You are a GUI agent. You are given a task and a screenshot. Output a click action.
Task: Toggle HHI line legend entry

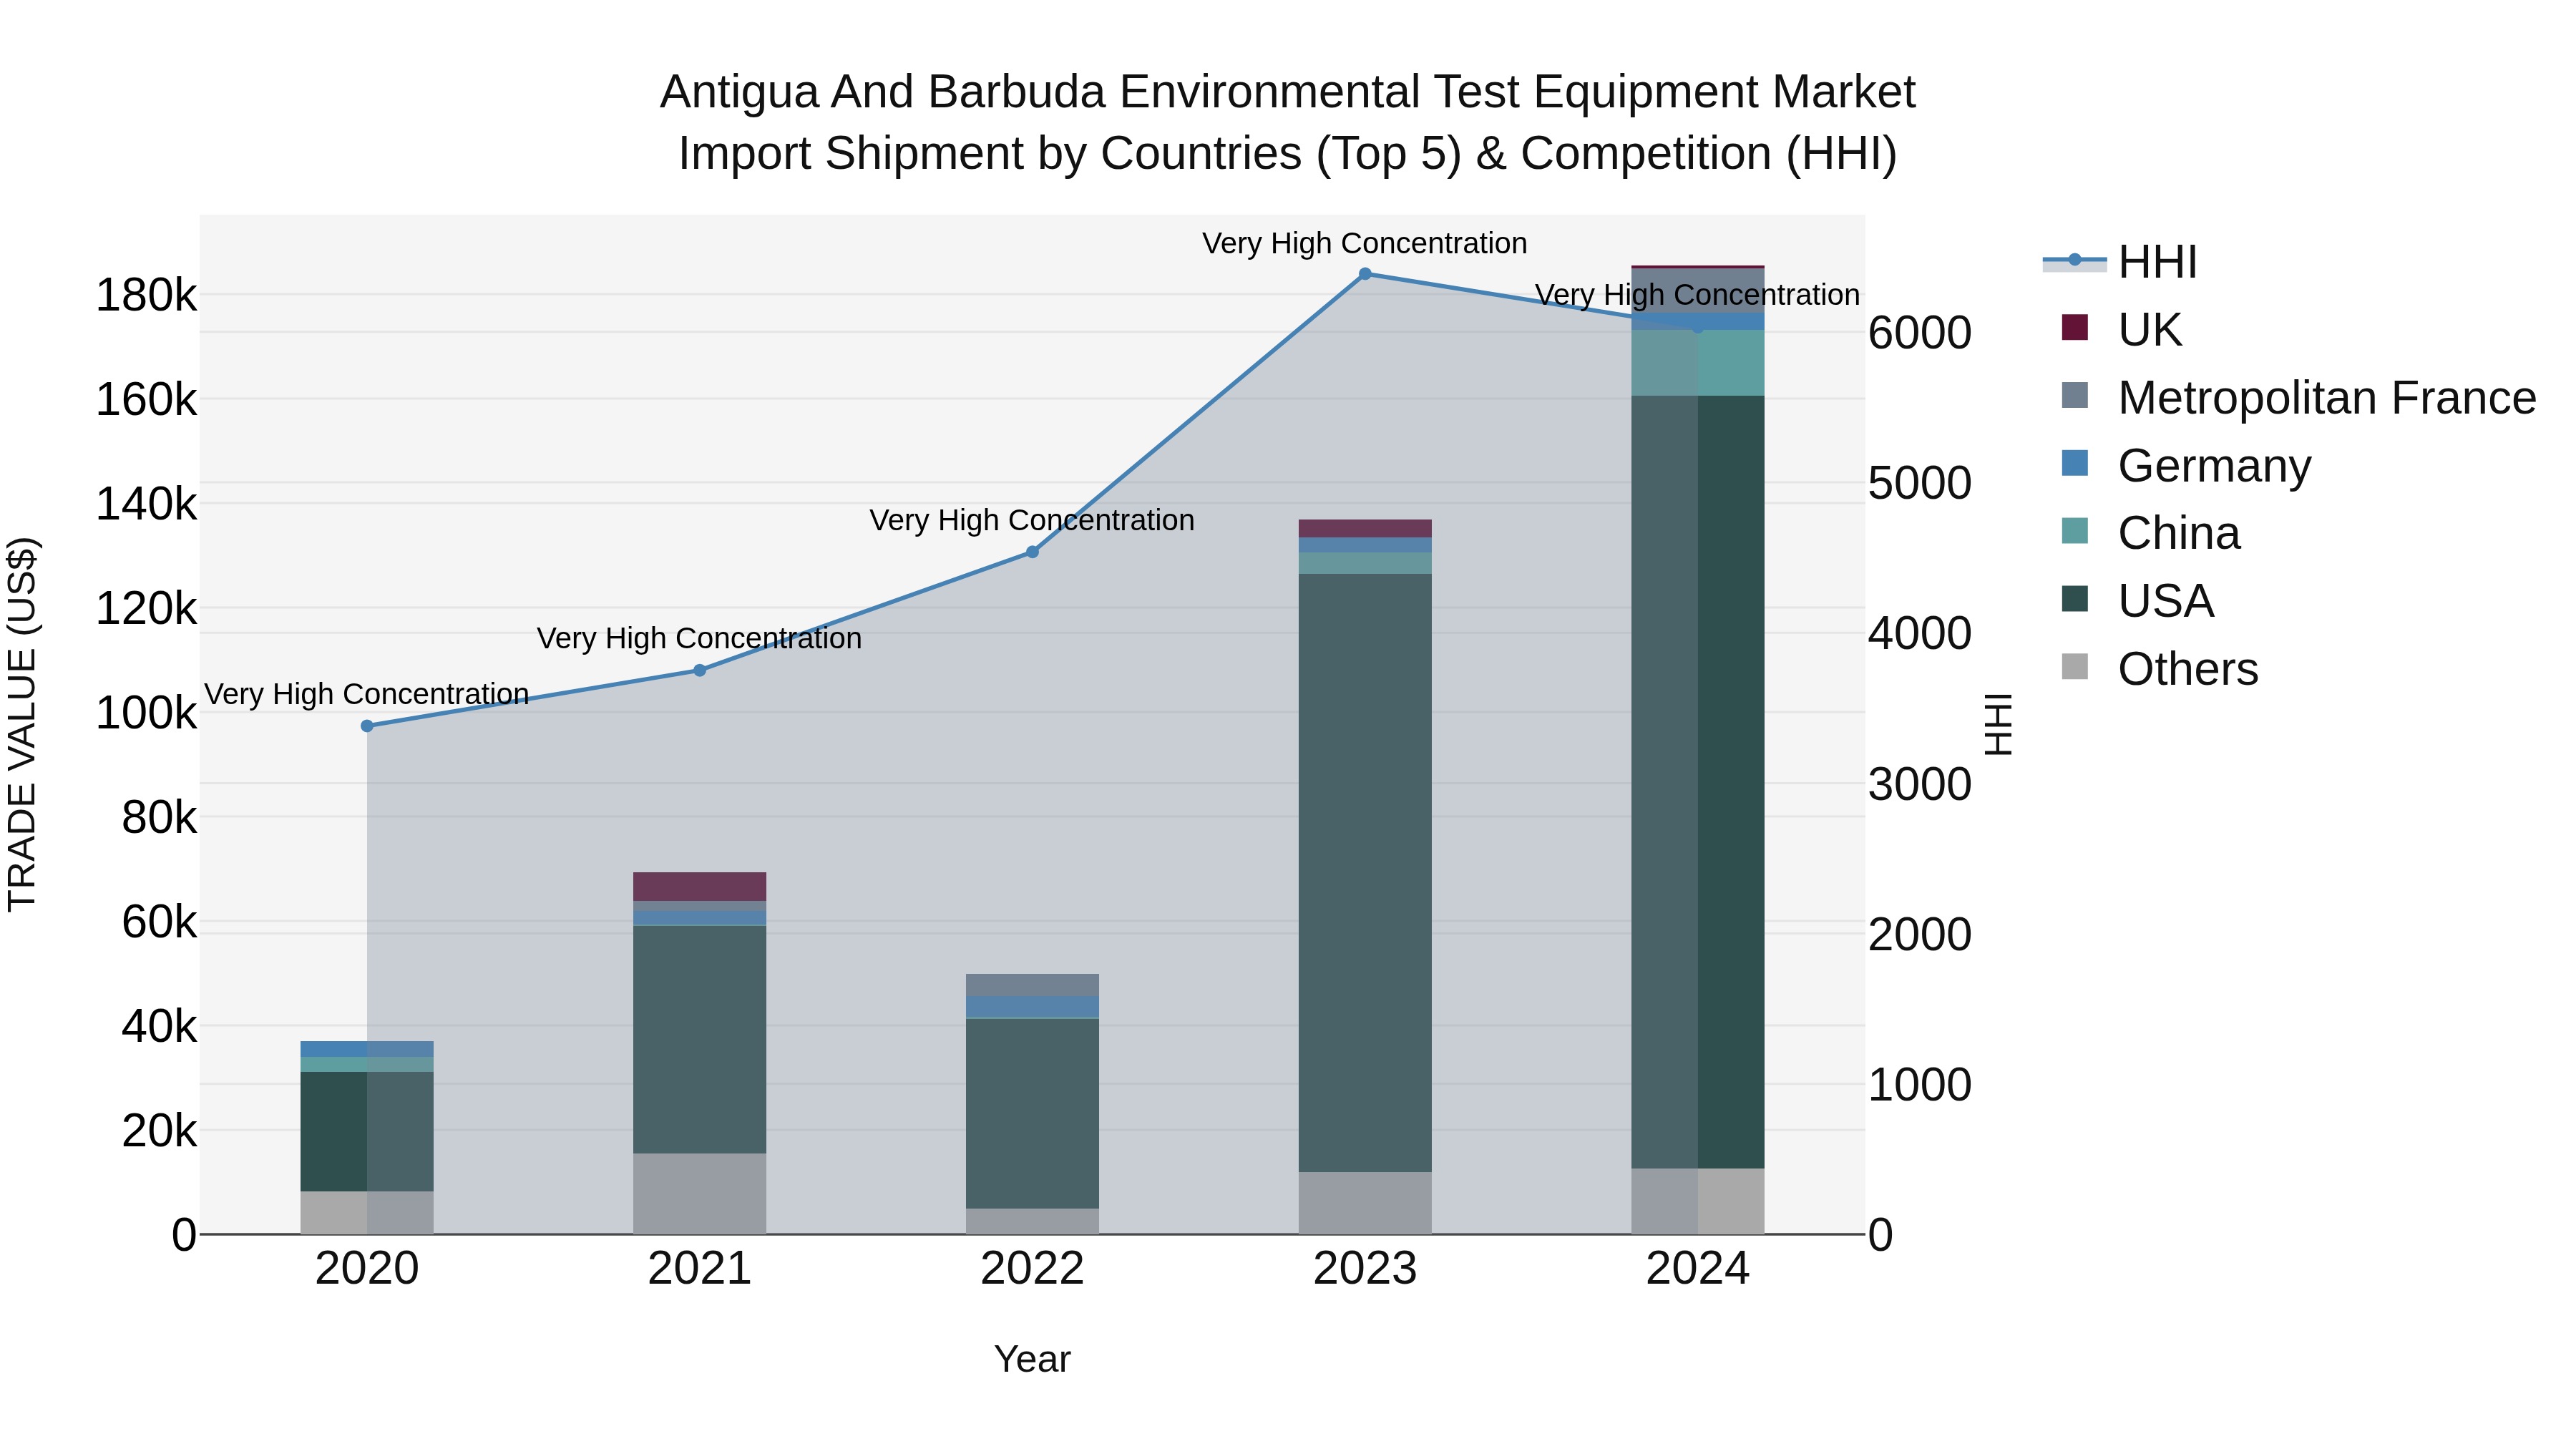pyautogui.click(x=2120, y=262)
